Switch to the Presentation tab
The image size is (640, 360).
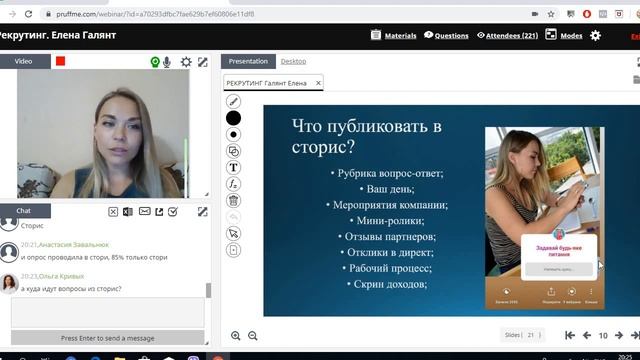[x=248, y=61]
